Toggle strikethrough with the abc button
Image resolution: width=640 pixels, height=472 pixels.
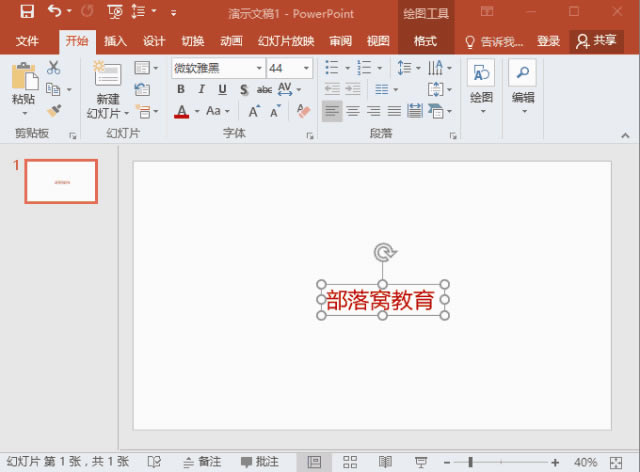(x=264, y=89)
